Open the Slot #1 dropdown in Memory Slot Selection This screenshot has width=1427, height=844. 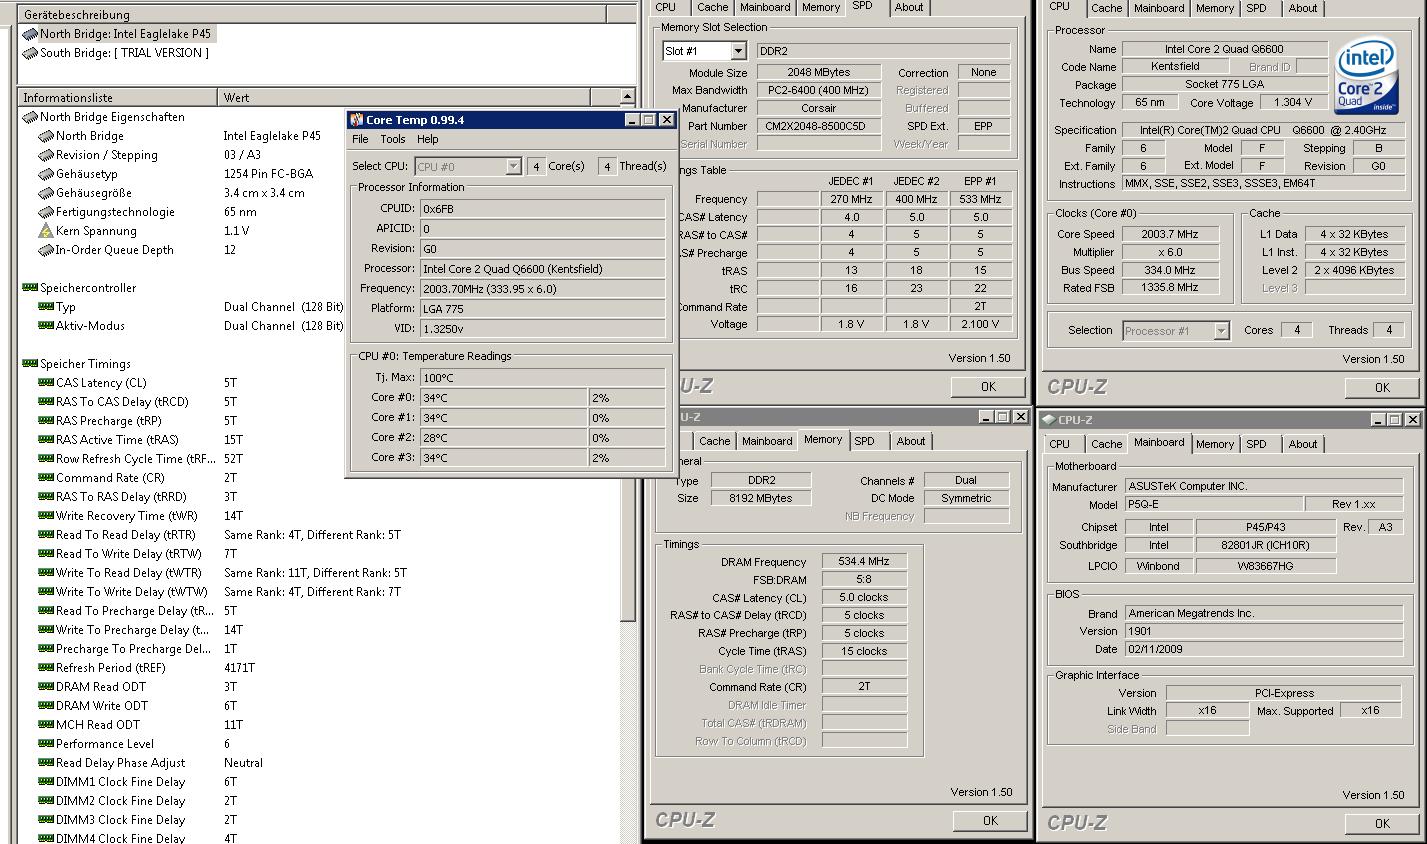pyautogui.click(x=738, y=51)
